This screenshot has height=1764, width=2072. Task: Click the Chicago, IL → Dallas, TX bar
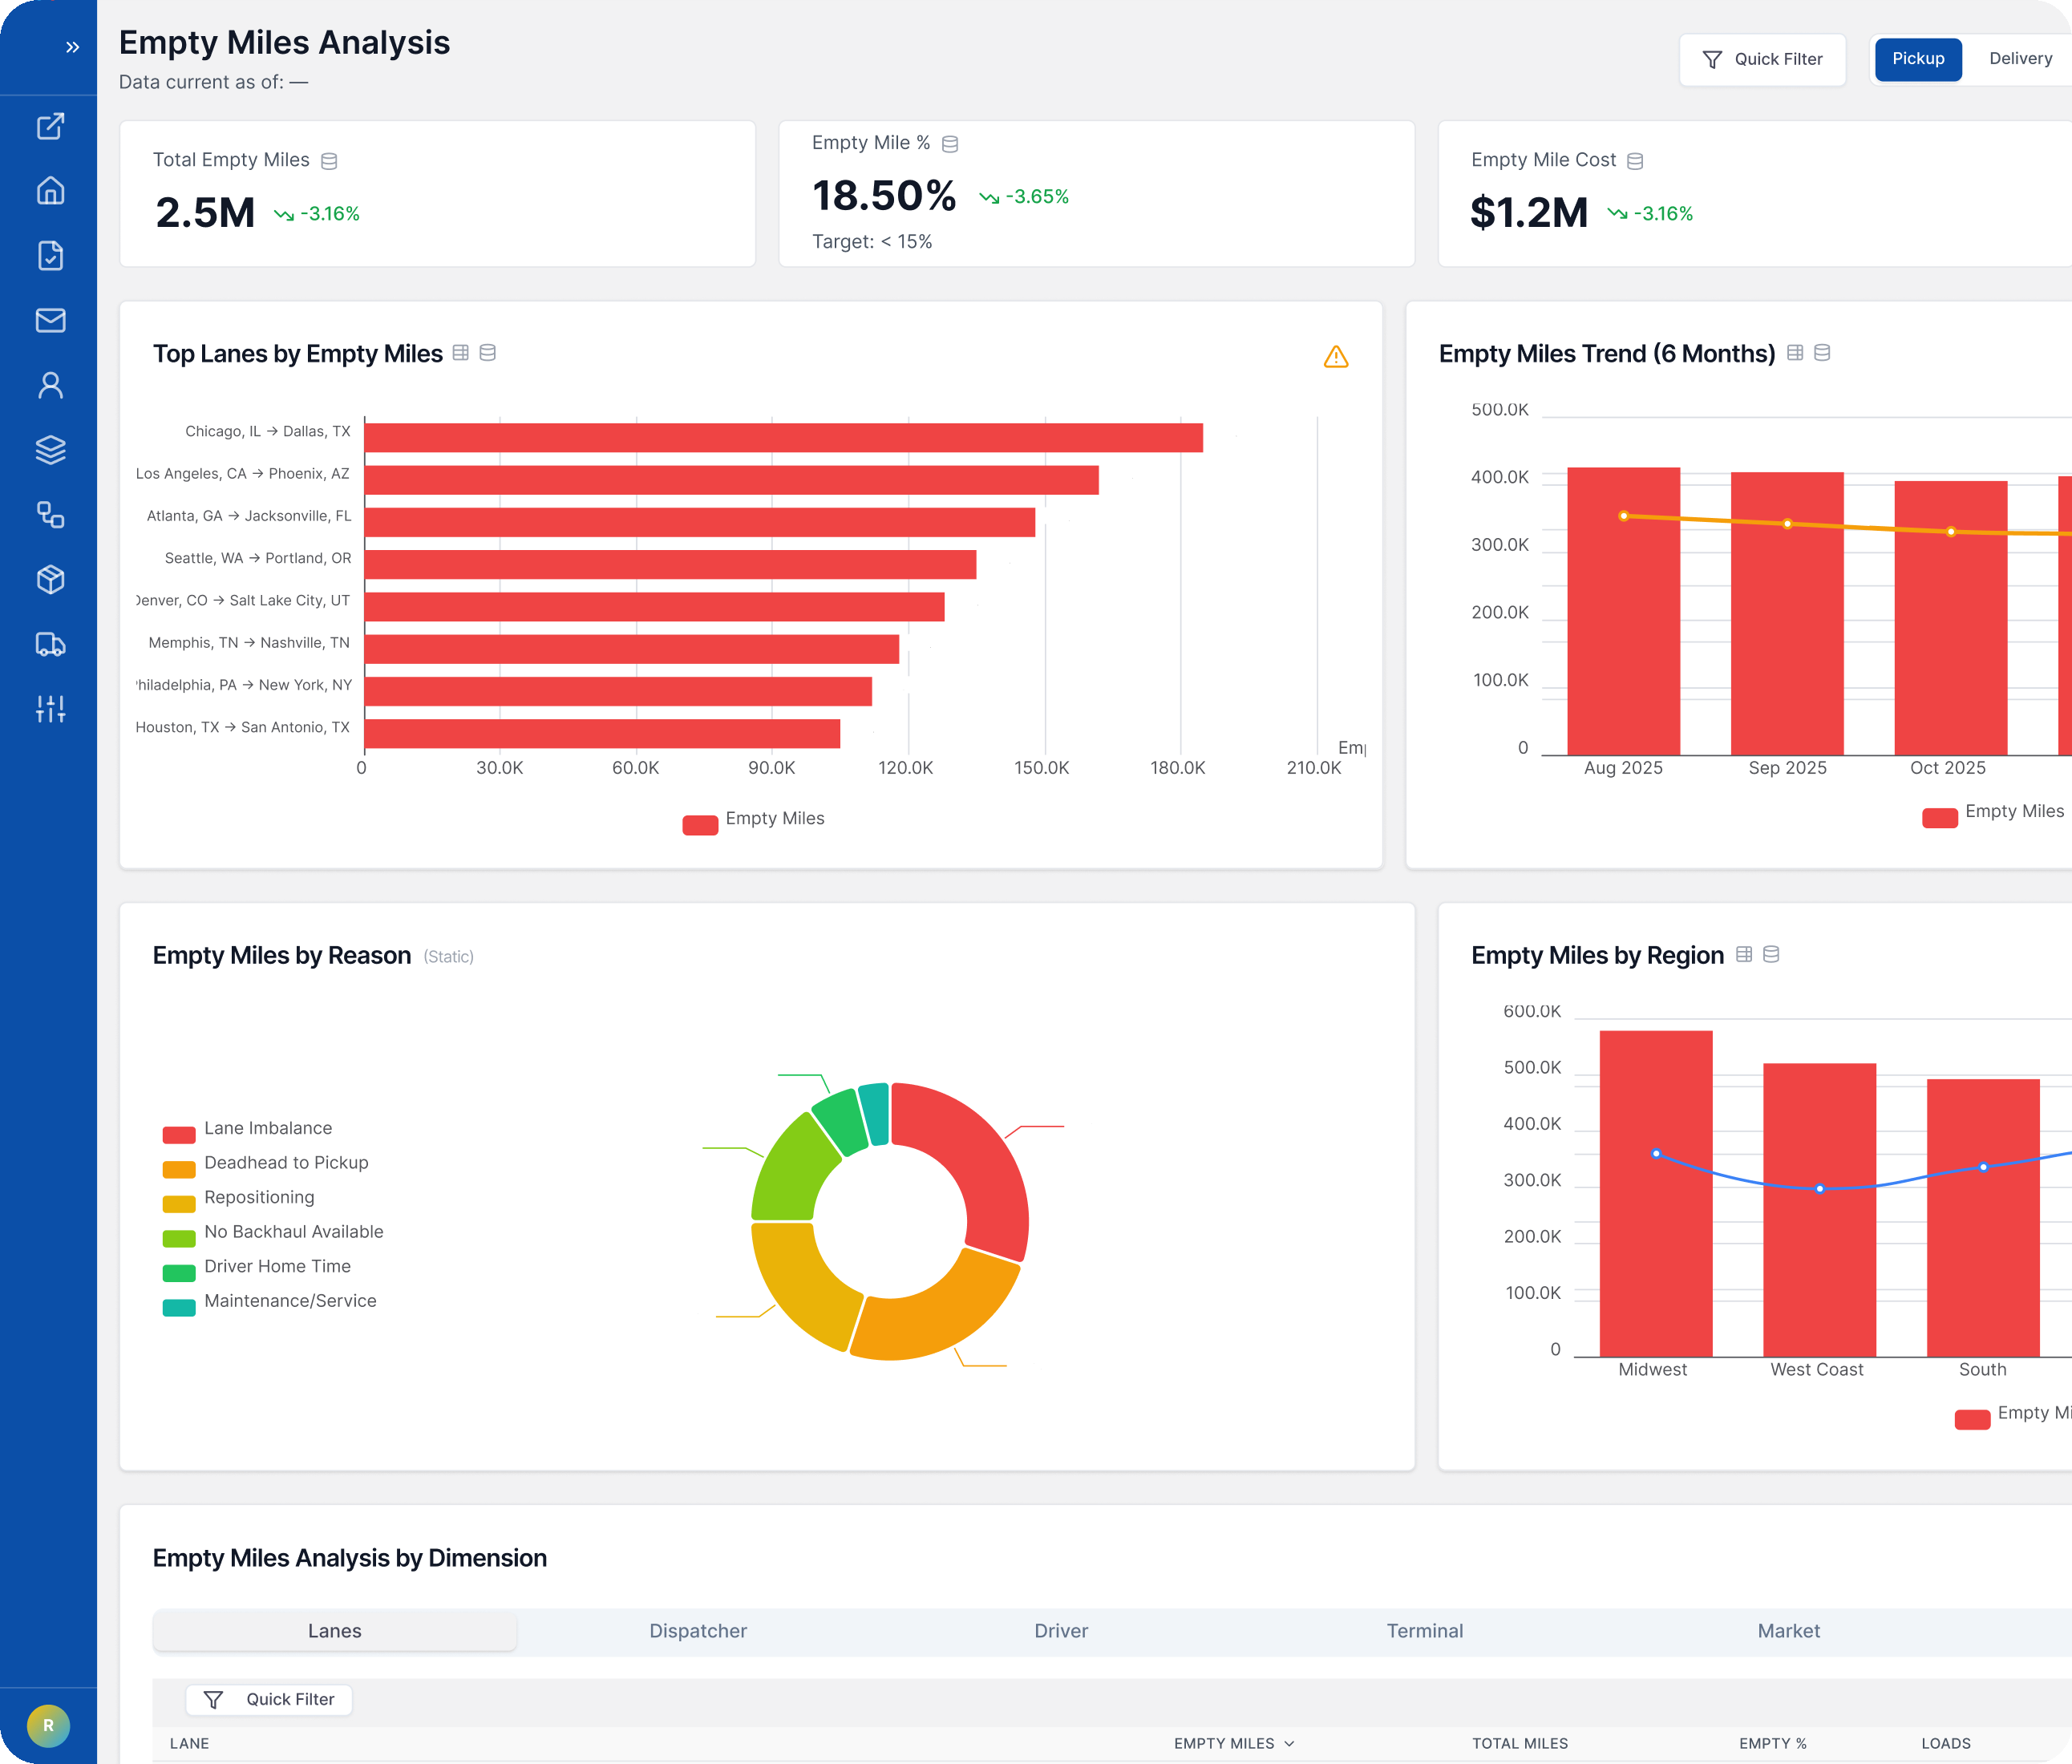(x=783, y=437)
